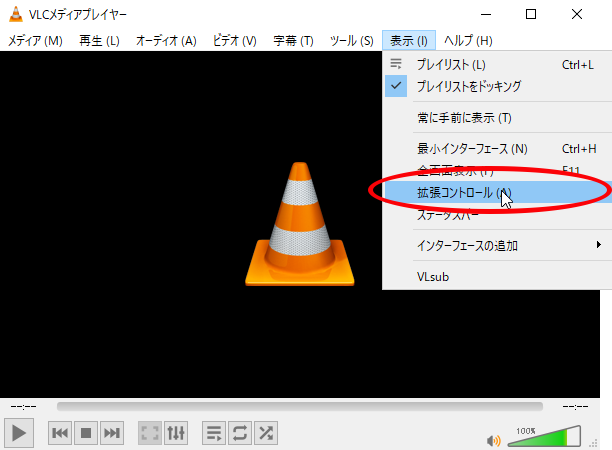This screenshot has height=450, width=612.
Task: Open the ツール (S) menu
Action: pos(350,40)
